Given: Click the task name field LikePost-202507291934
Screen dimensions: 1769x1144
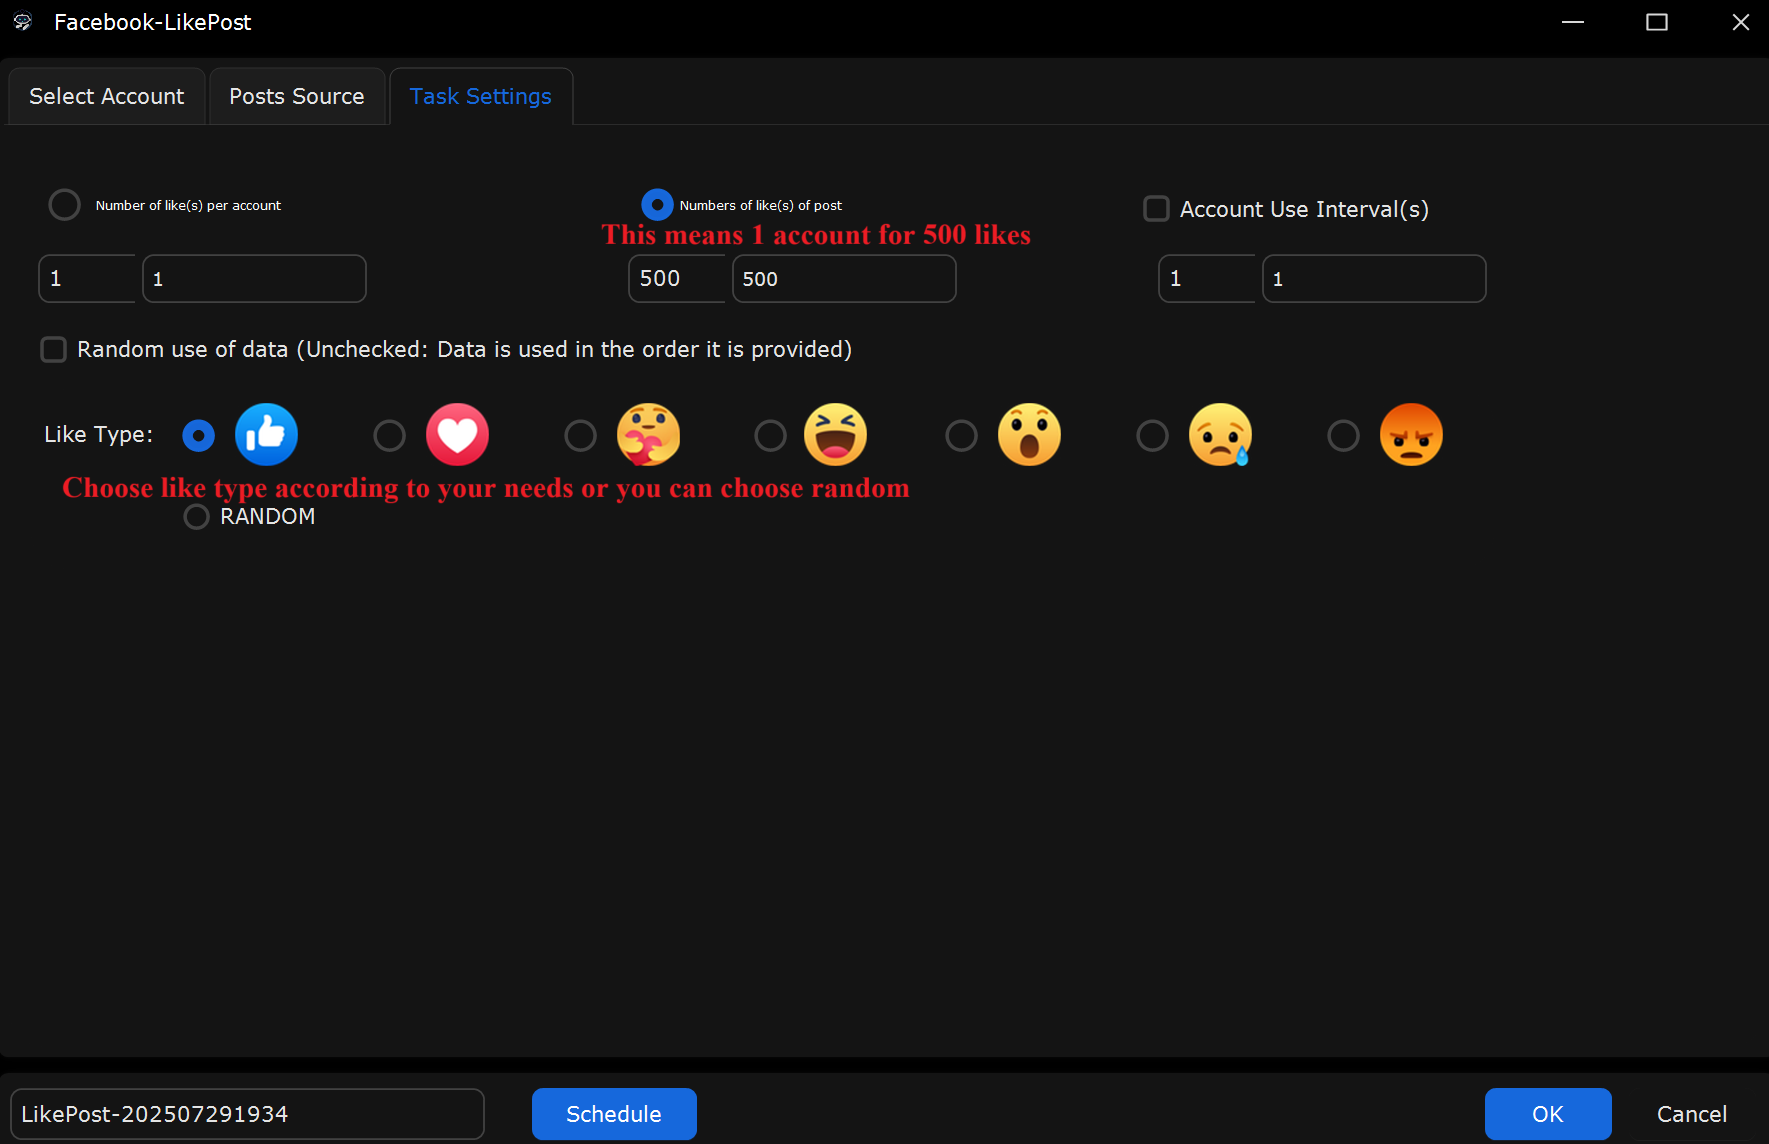Looking at the screenshot, I should [247, 1114].
